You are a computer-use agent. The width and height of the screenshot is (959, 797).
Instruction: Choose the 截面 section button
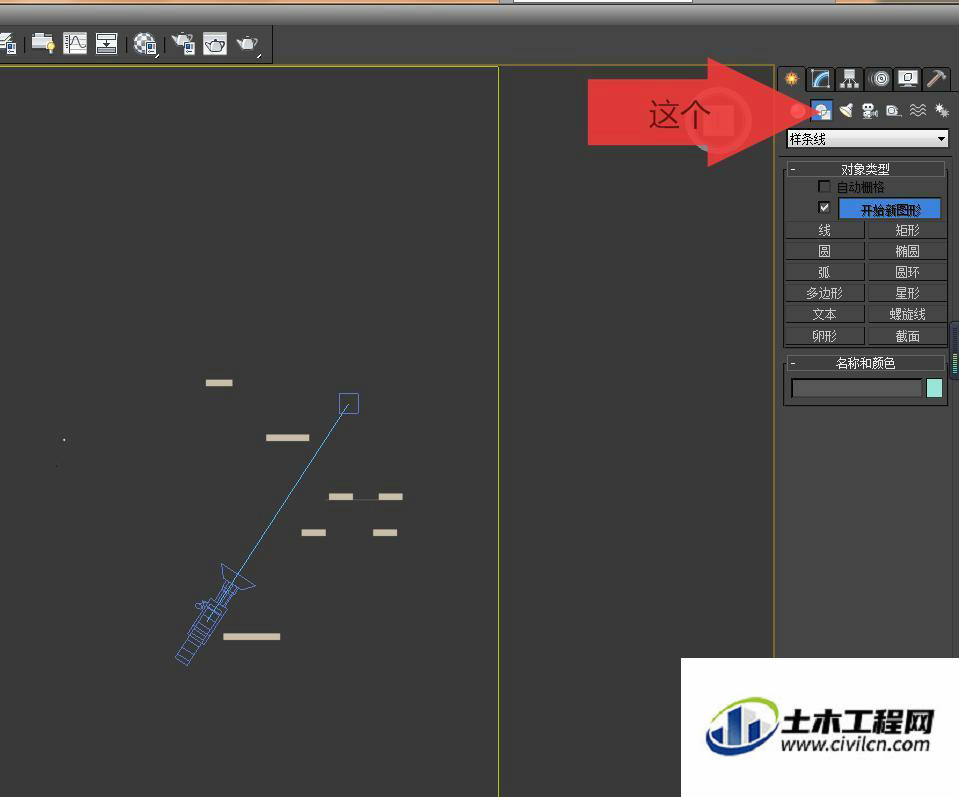(907, 336)
